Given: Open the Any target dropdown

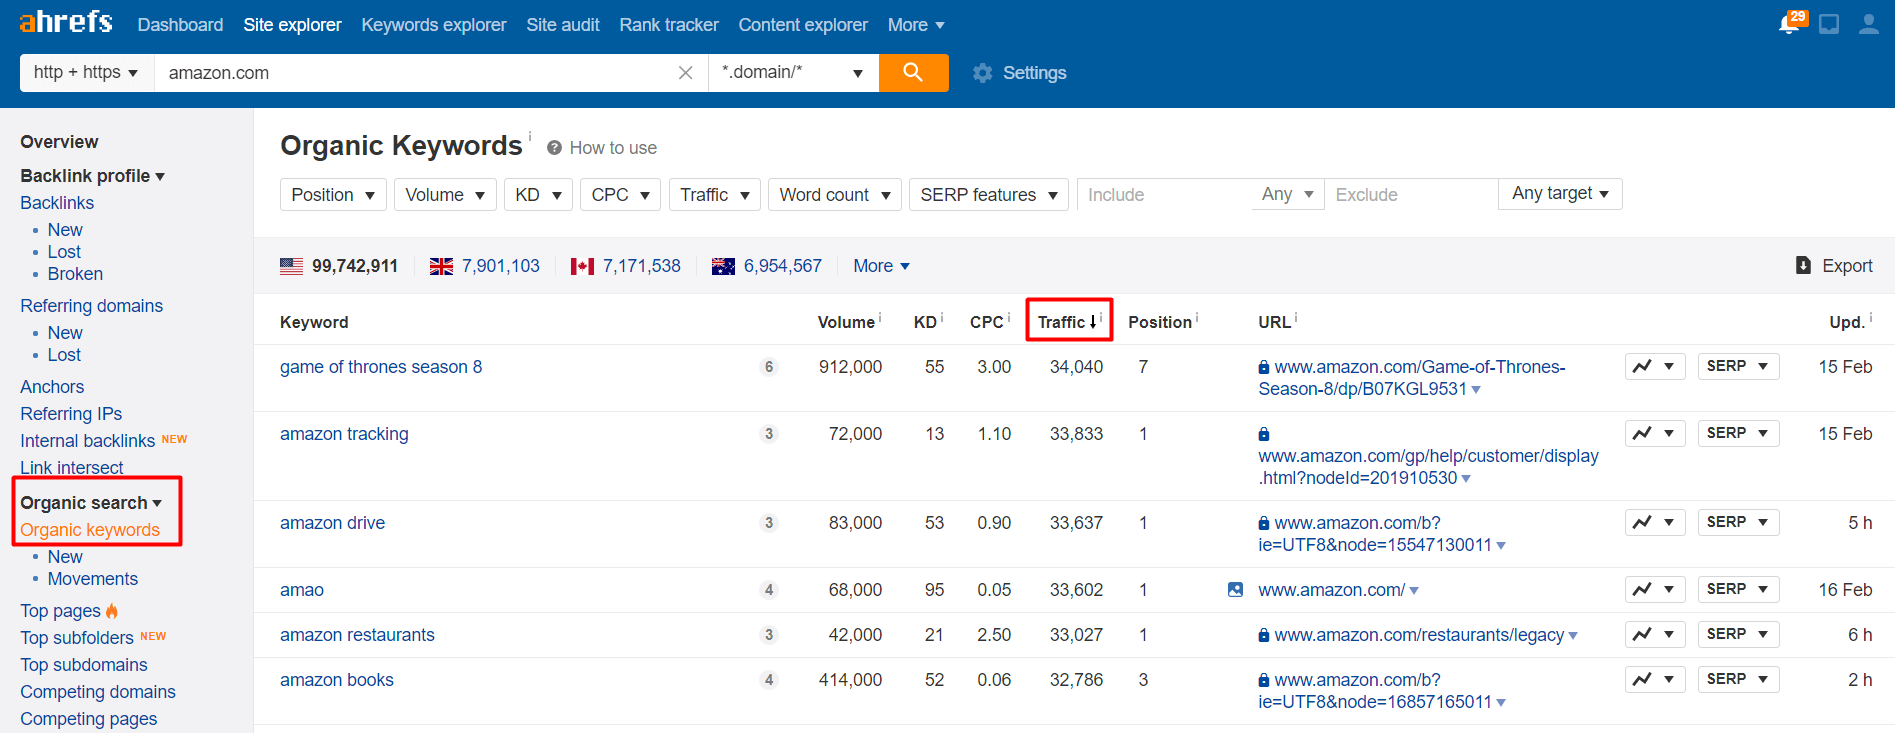Looking at the screenshot, I should 1560,194.
